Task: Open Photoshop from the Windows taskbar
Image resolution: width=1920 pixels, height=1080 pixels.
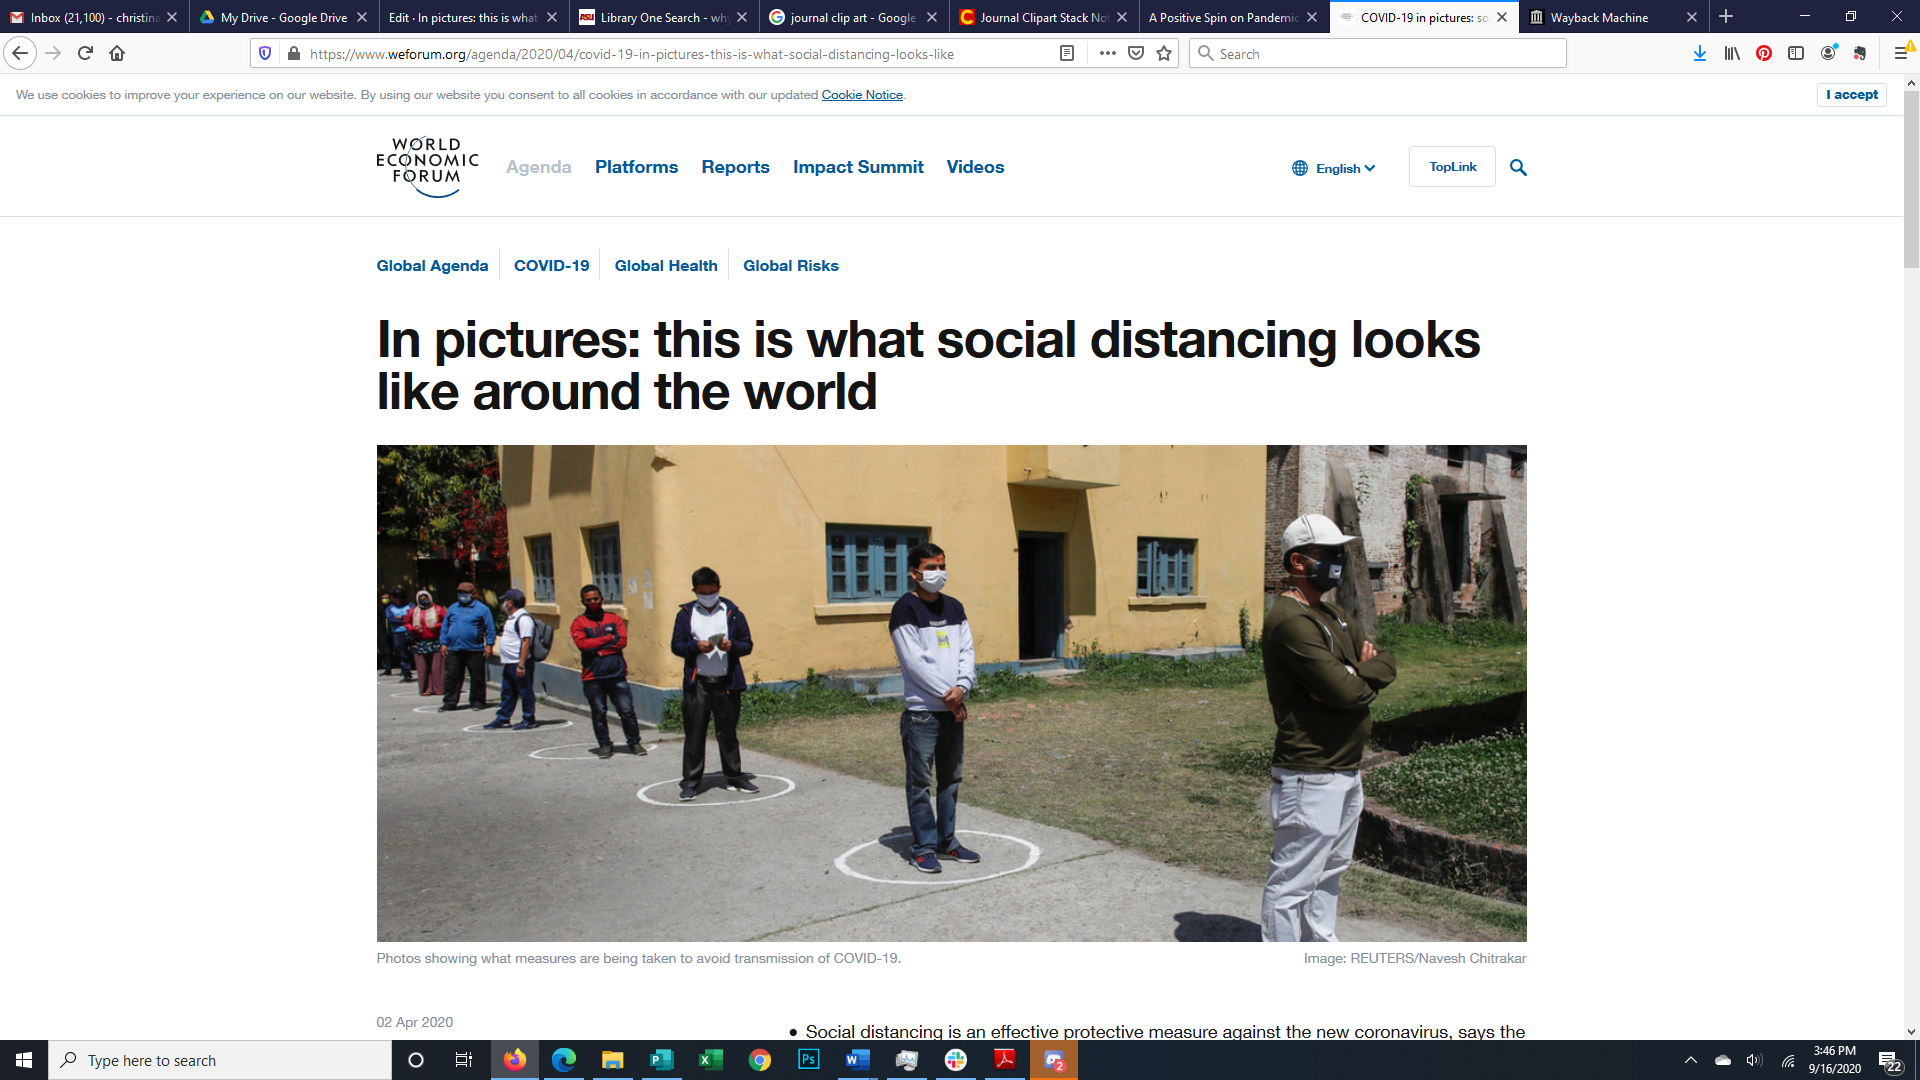Action: 808,1060
